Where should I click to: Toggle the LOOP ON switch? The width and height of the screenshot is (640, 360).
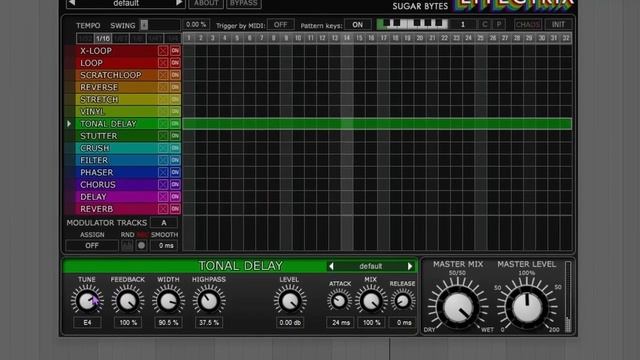click(175, 63)
